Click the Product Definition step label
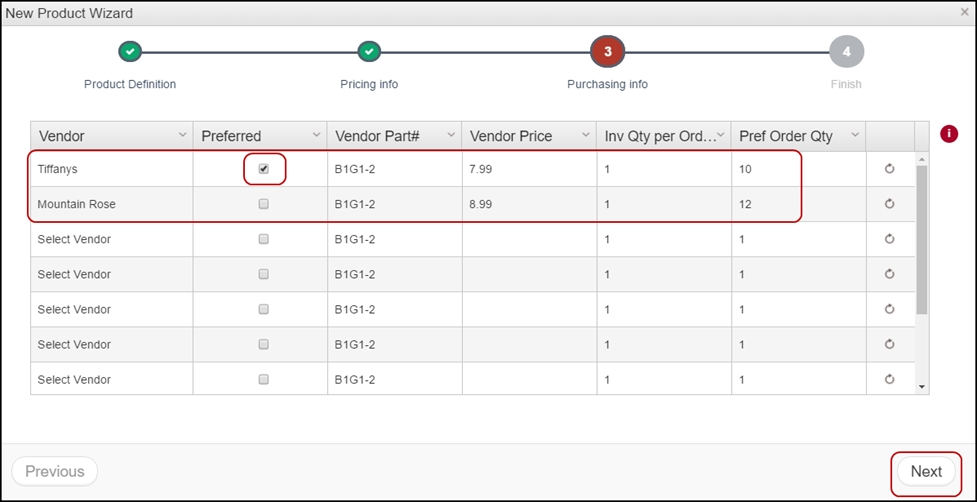Image resolution: width=977 pixels, height=502 pixels. 130,84
